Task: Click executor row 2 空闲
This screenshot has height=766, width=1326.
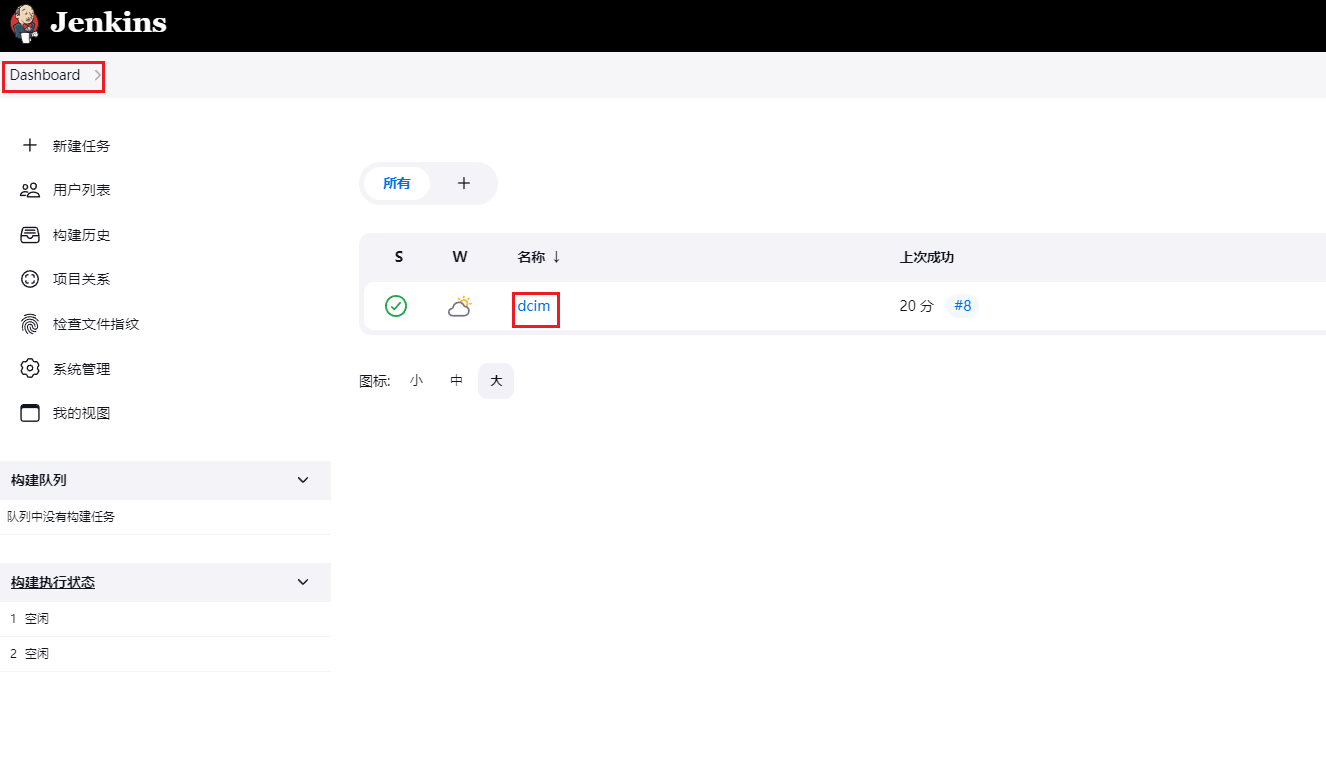Action: (x=165, y=654)
